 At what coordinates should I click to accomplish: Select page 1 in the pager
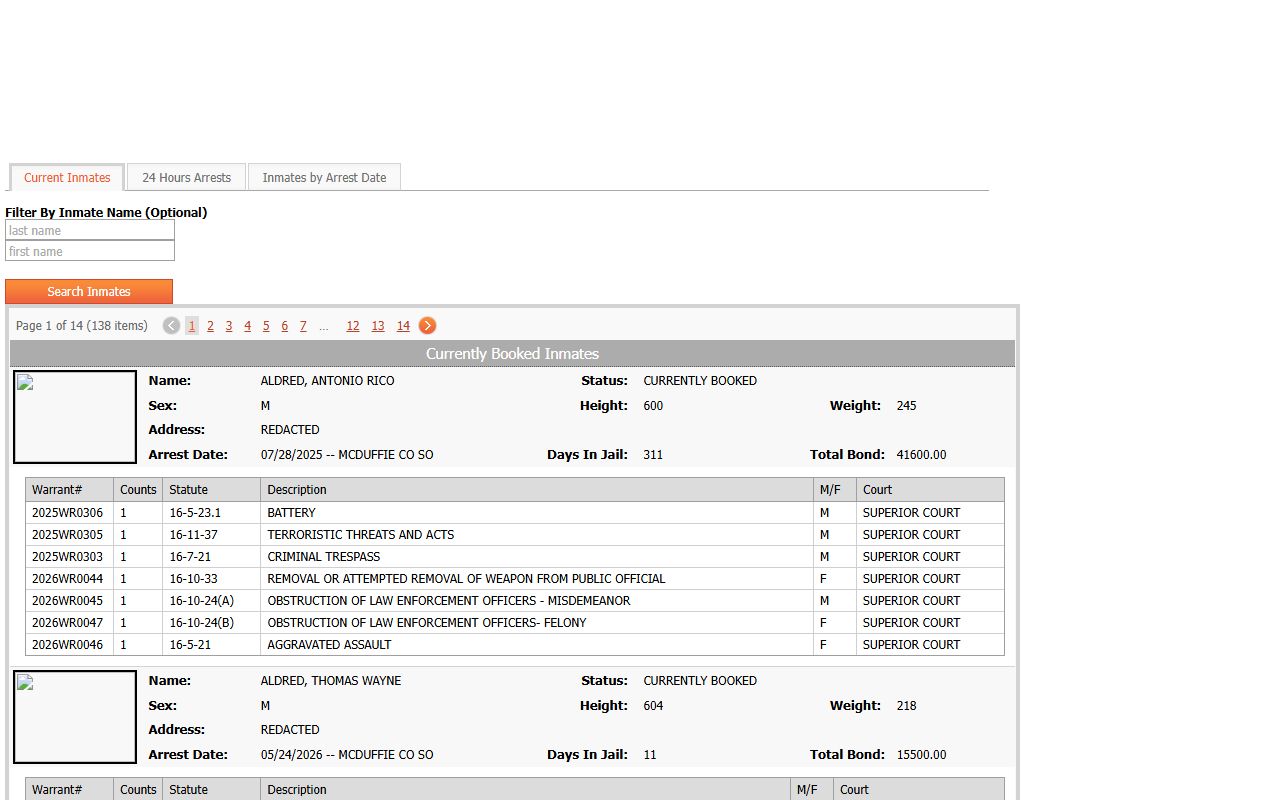(x=192, y=326)
